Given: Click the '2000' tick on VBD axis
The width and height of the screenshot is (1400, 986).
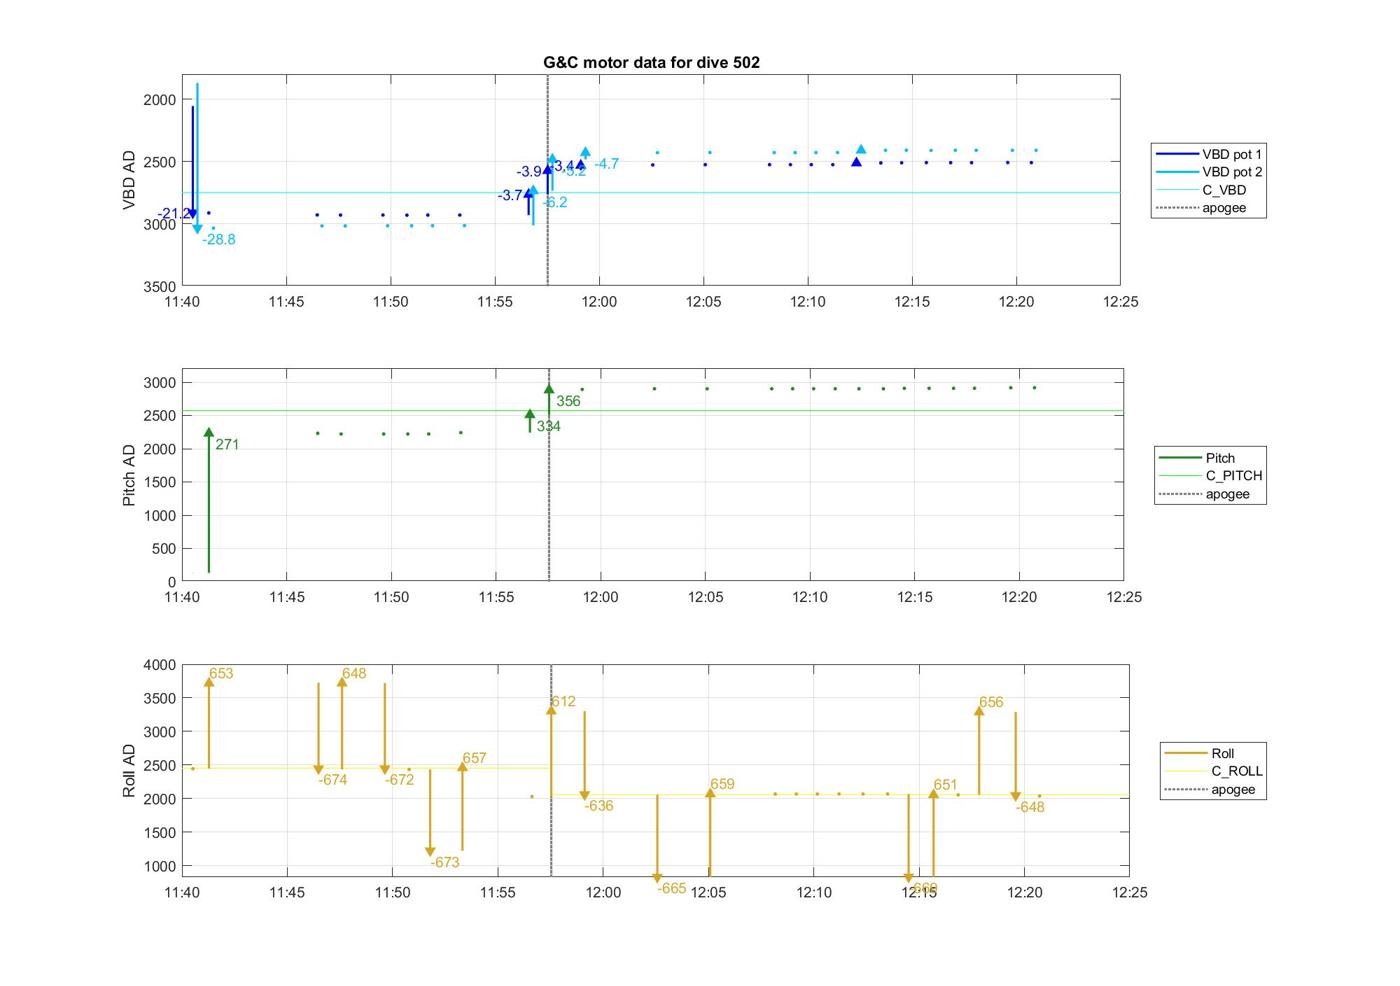Looking at the screenshot, I should [x=160, y=100].
